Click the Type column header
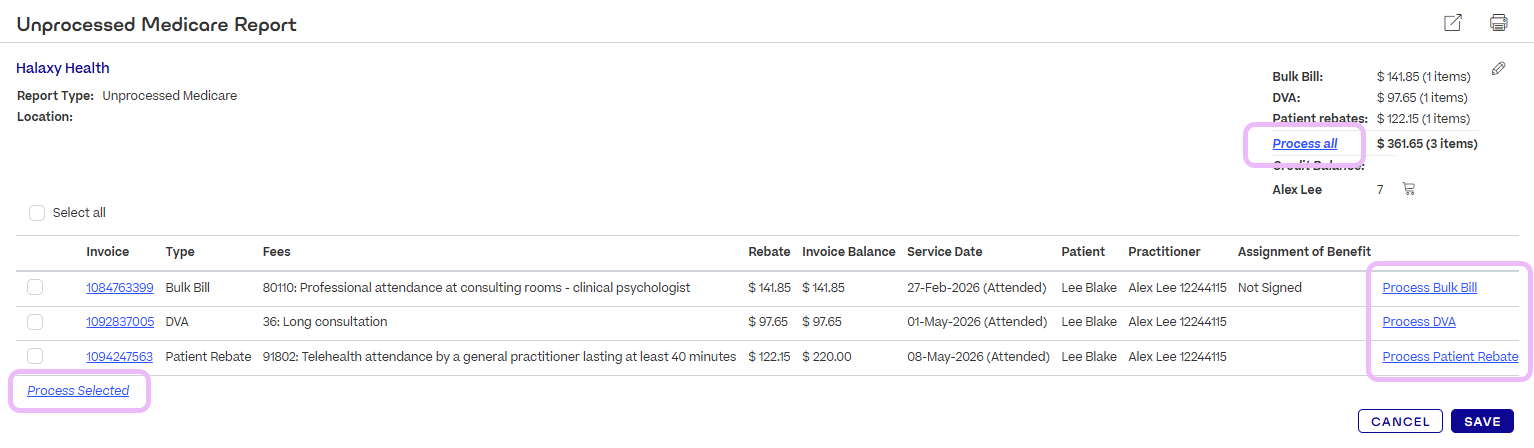The image size is (1534, 448). pyautogui.click(x=180, y=252)
